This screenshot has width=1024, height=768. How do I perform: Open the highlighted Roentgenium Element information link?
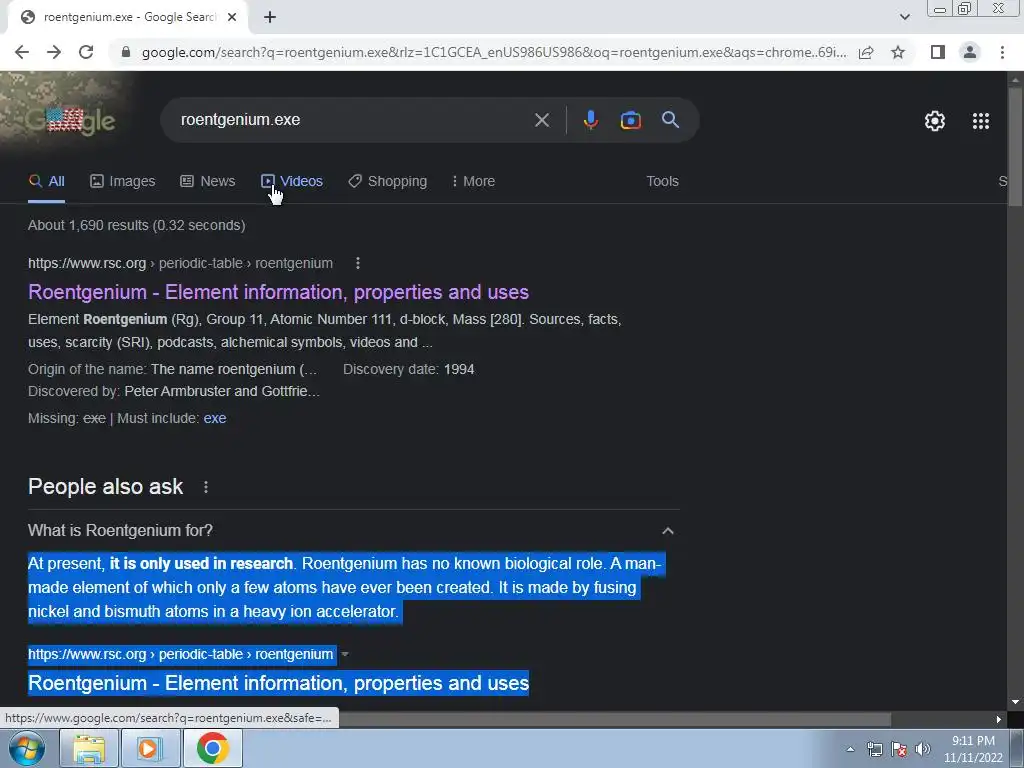278,683
